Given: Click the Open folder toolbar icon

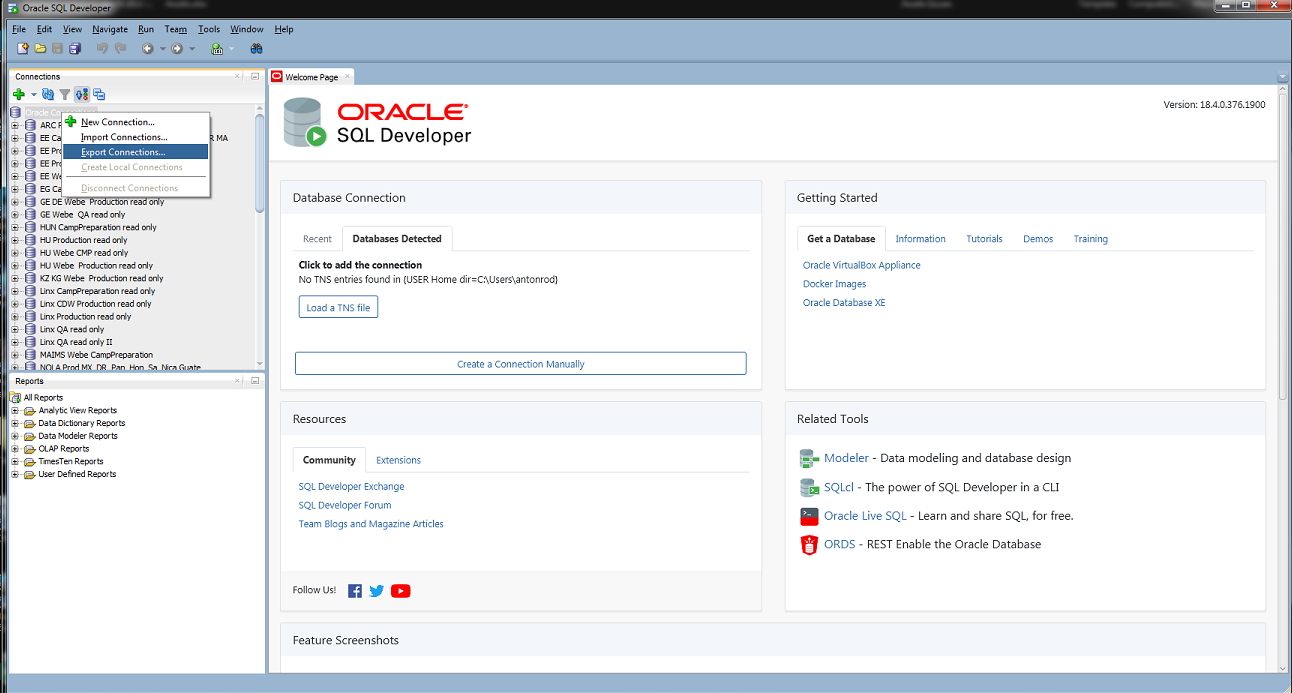Looking at the screenshot, I should (40, 48).
